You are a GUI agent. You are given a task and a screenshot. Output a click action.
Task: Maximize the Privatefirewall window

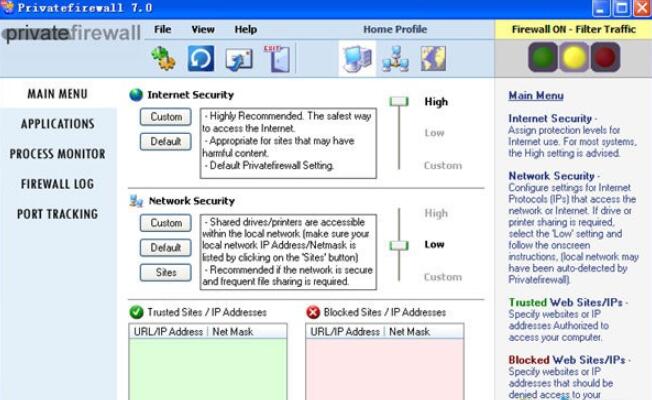pyautogui.click(x=622, y=8)
